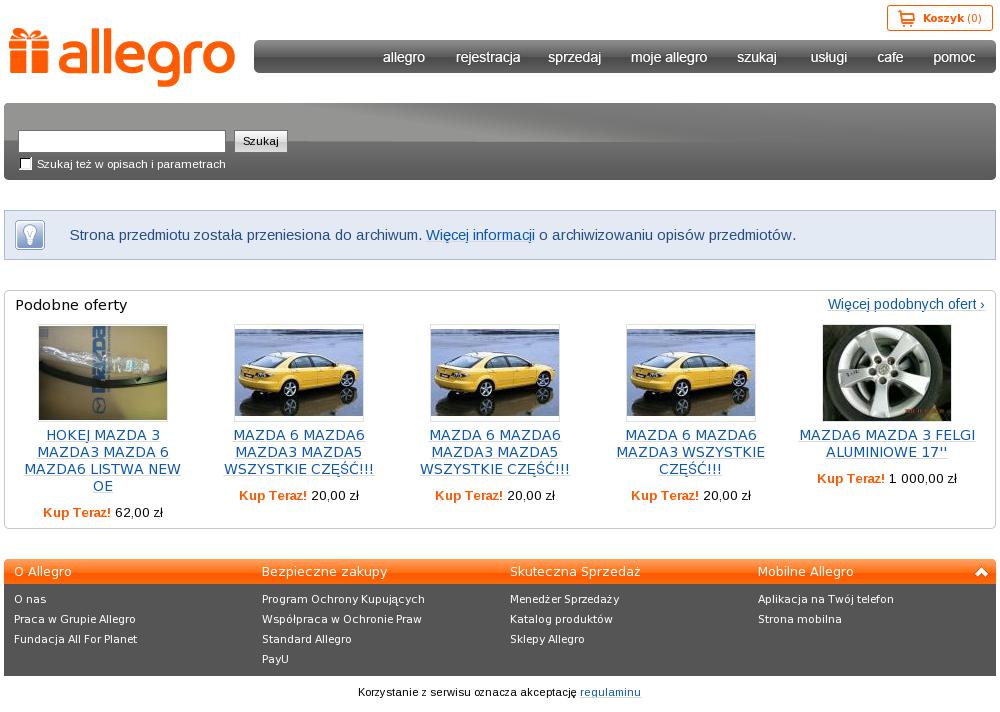Click the Mobilne Allegro footer heading

tap(805, 572)
